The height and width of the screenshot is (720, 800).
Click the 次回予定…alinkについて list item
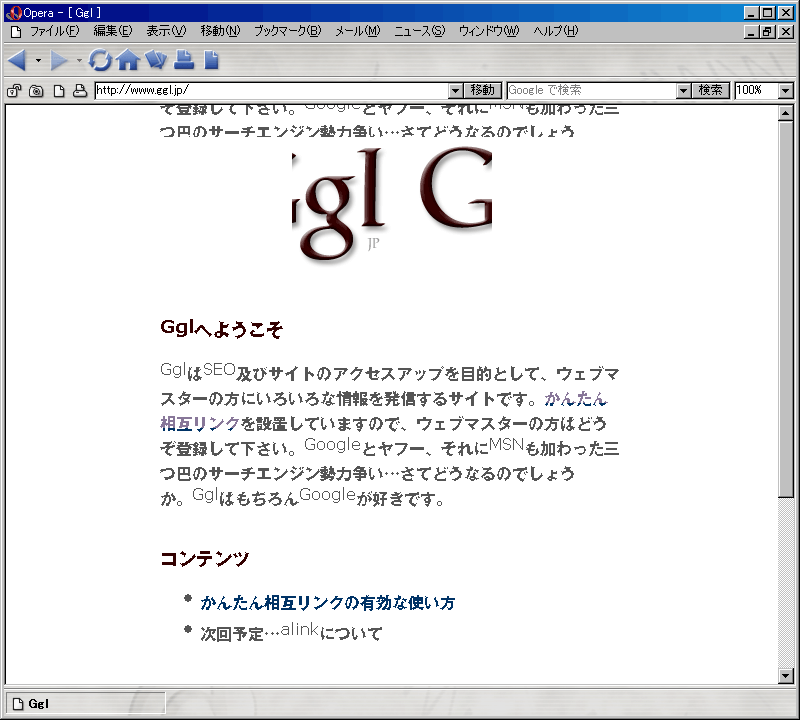291,633
